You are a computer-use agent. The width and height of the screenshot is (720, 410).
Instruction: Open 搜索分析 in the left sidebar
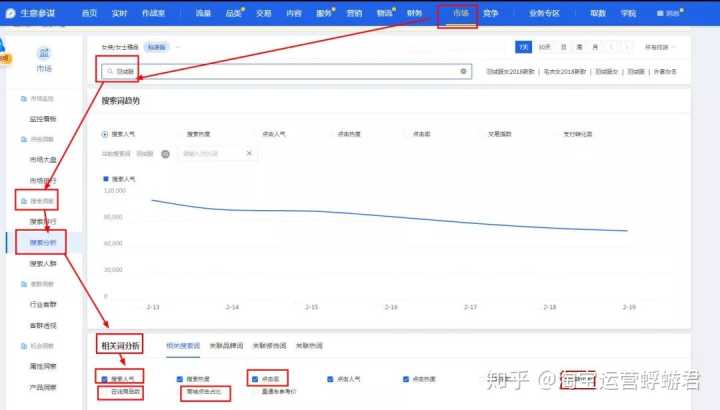[x=43, y=242]
